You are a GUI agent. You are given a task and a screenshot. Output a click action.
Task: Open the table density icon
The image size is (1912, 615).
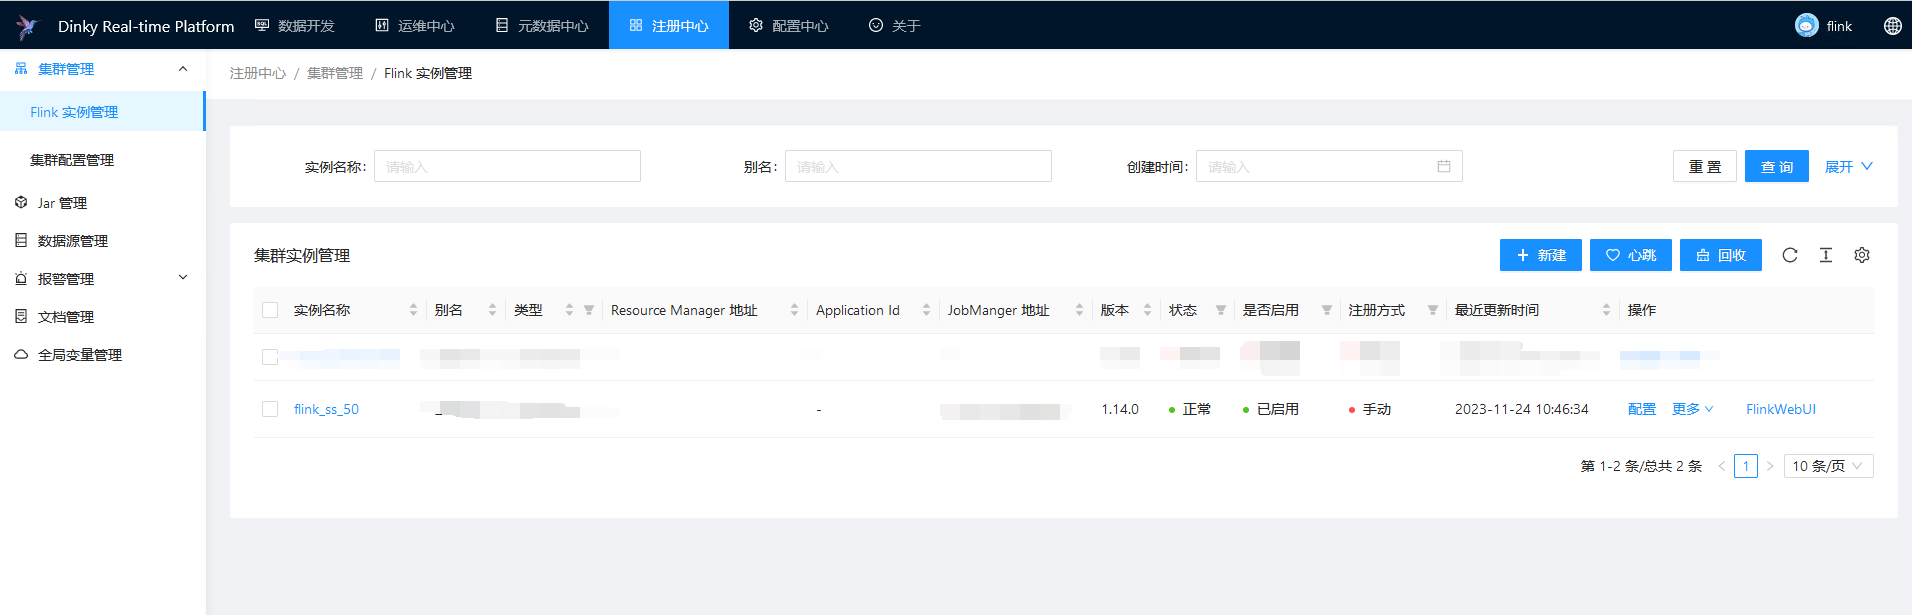tap(1825, 255)
